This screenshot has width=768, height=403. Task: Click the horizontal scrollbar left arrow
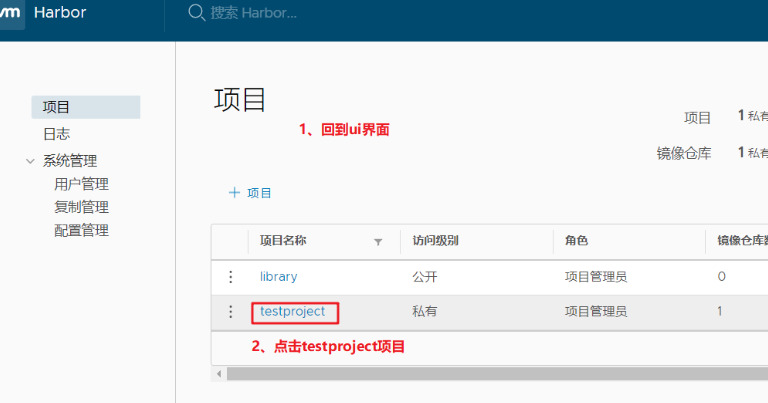pyautogui.click(x=219, y=374)
